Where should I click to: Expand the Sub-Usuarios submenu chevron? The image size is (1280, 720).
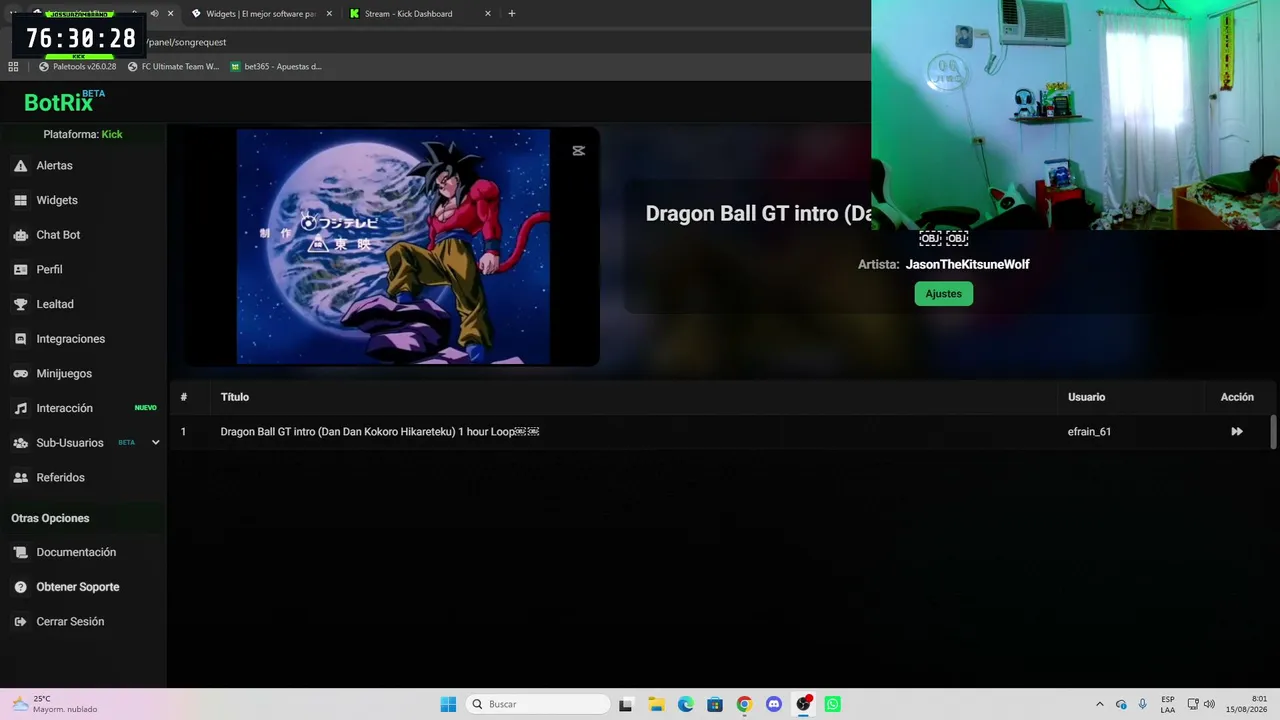point(155,442)
